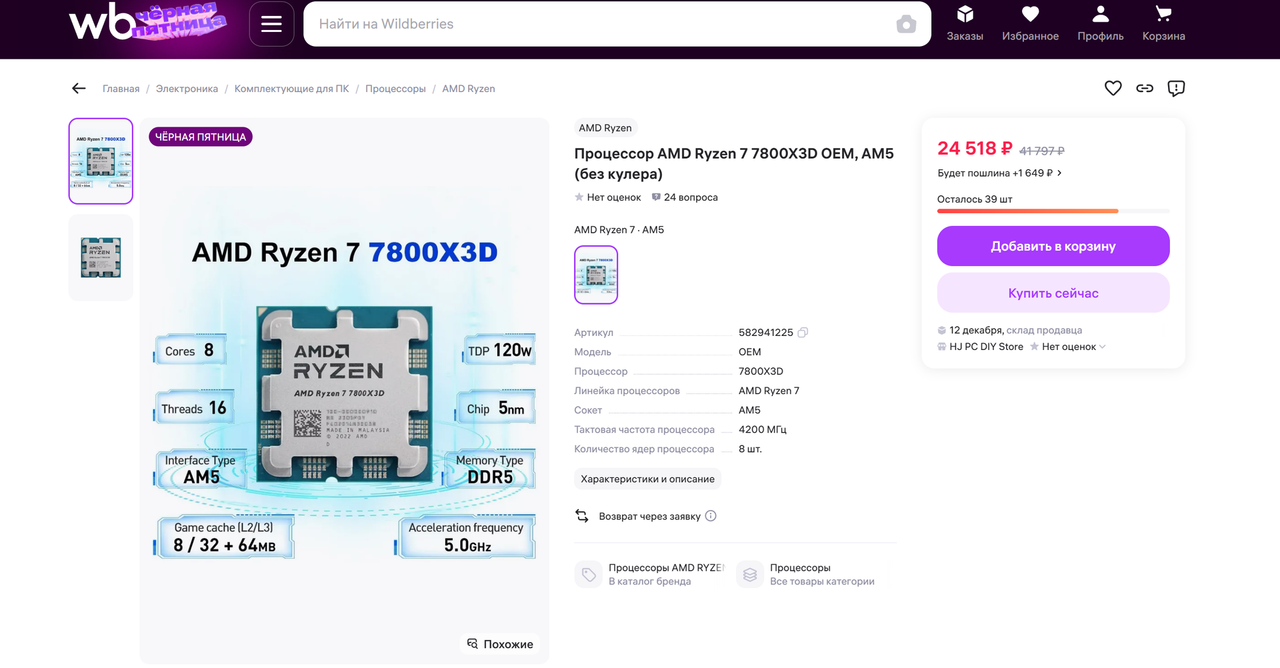The height and width of the screenshot is (668, 1280).
Task: Click Купить сейчас button
Action: pyautogui.click(x=1053, y=293)
